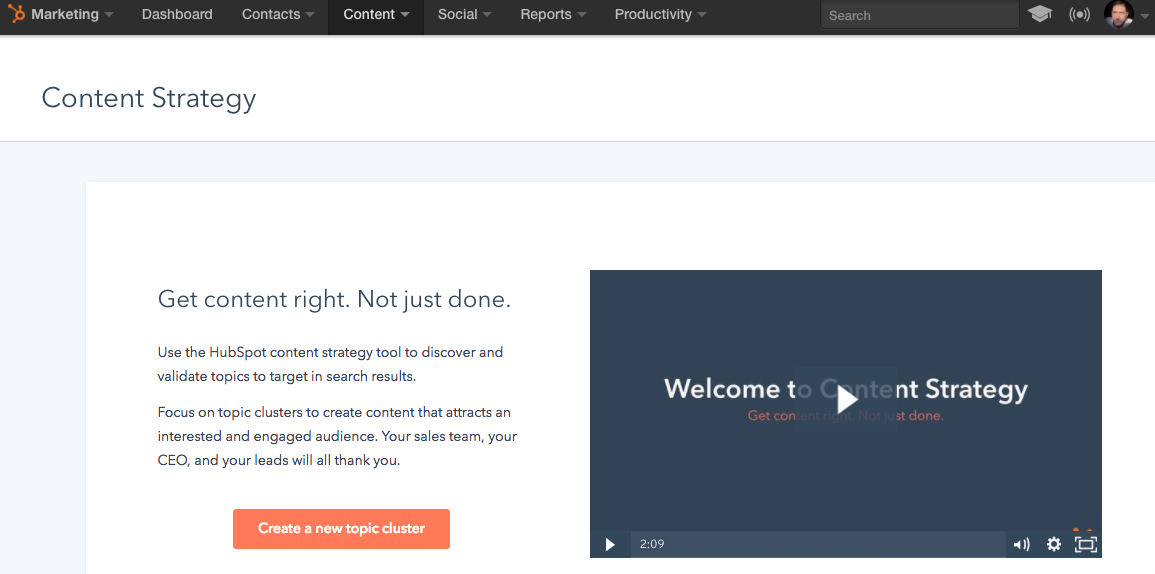Open the Social menu
The width and height of the screenshot is (1155, 574).
464,15
